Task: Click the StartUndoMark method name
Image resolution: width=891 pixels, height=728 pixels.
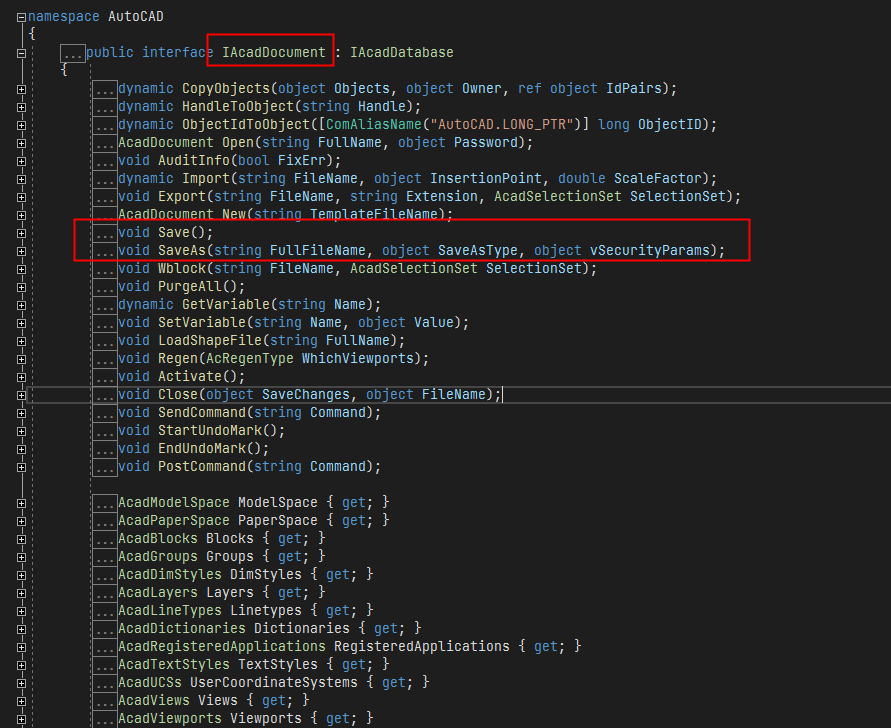Action: click(212, 430)
